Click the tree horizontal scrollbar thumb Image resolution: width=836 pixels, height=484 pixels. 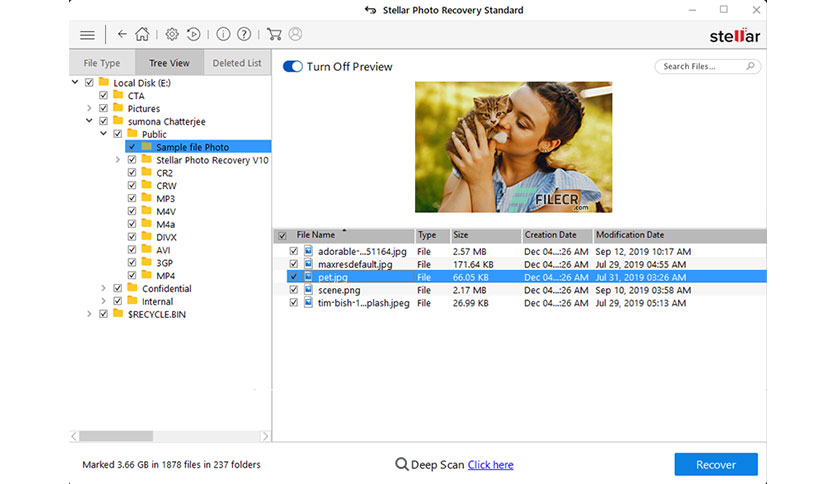[116, 436]
